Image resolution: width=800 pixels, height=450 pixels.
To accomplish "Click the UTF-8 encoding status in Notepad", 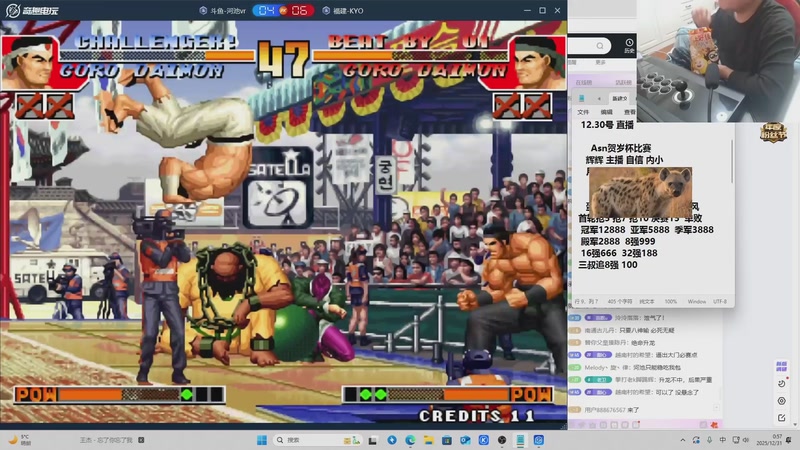I will point(720,302).
